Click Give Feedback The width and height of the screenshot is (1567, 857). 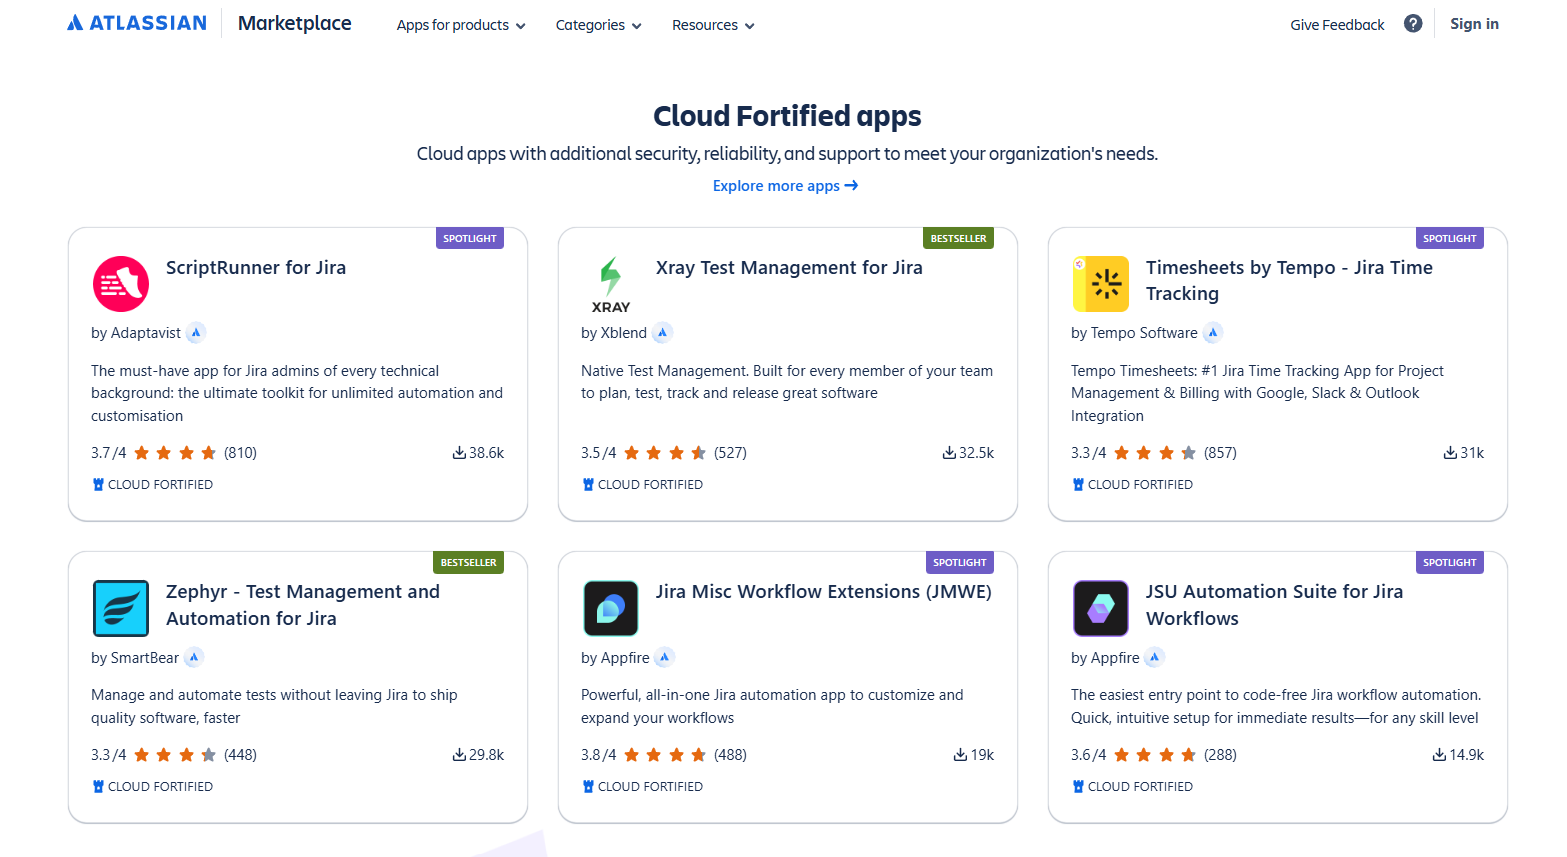point(1337,25)
